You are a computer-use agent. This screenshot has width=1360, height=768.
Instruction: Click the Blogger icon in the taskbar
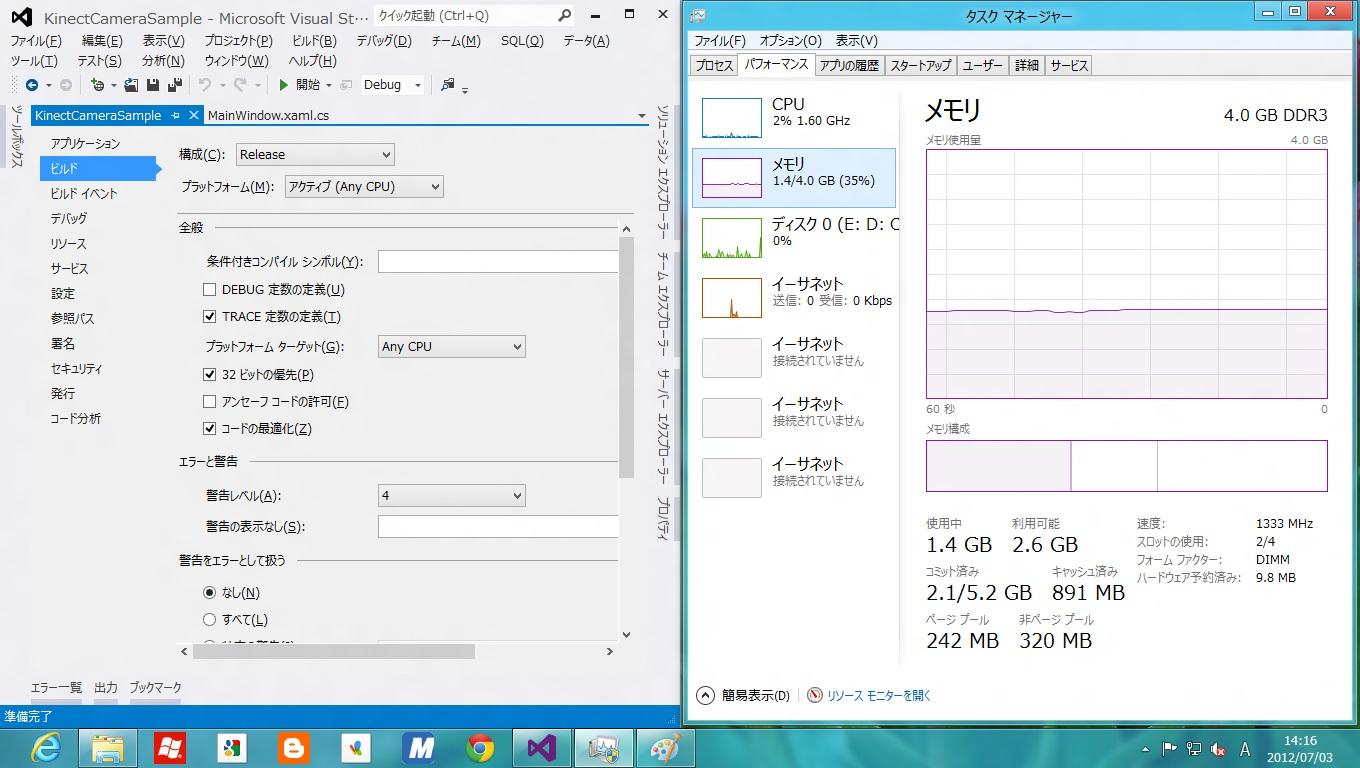294,748
